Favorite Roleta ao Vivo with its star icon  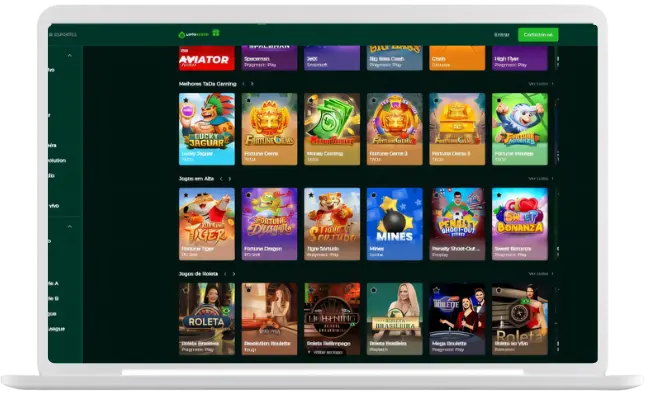pos(499,290)
